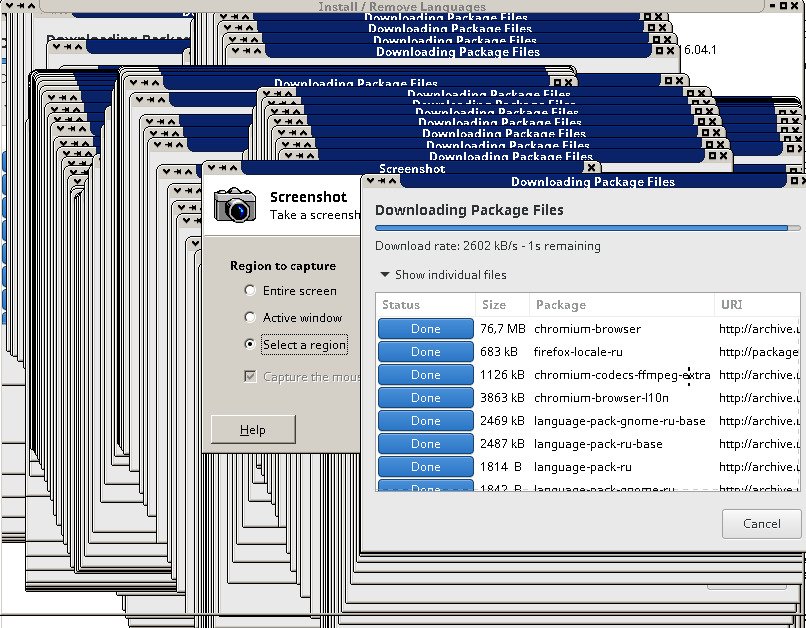Click the camera icon in Screenshot dialog
Viewport: 806px width, 628px height.
[x=235, y=204]
